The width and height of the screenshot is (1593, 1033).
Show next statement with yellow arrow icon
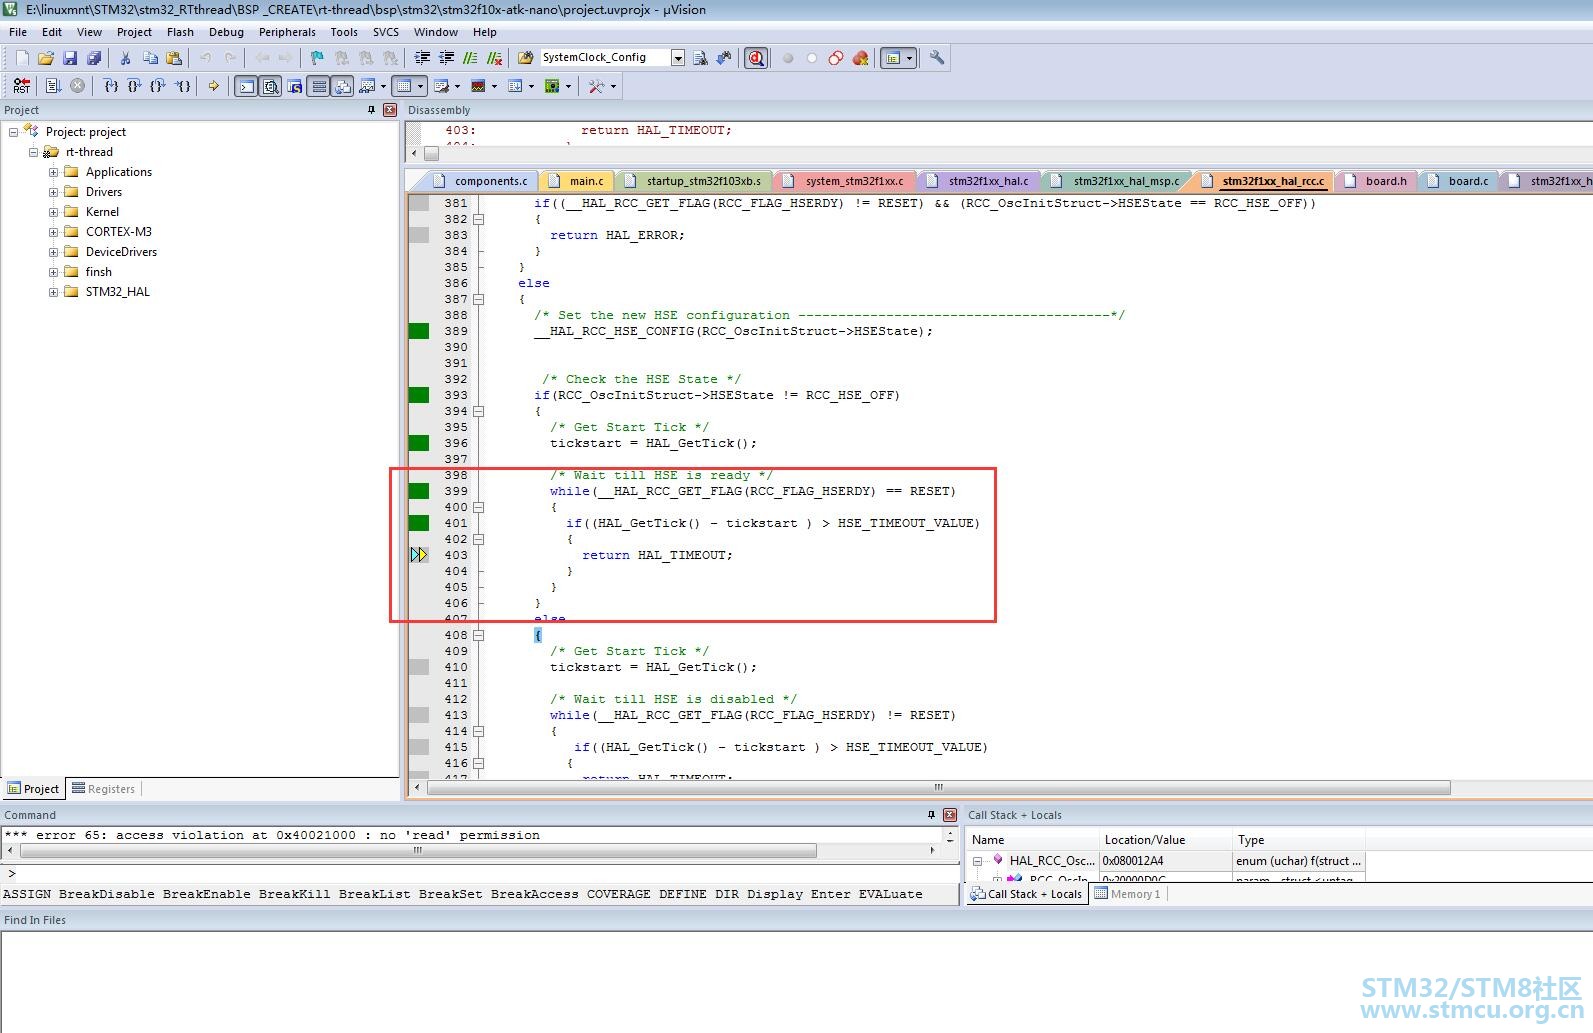[213, 86]
